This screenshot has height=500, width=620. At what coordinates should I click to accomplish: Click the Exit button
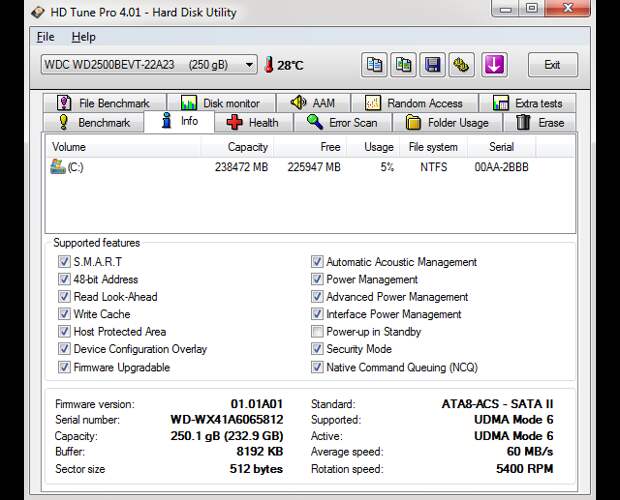tap(552, 64)
